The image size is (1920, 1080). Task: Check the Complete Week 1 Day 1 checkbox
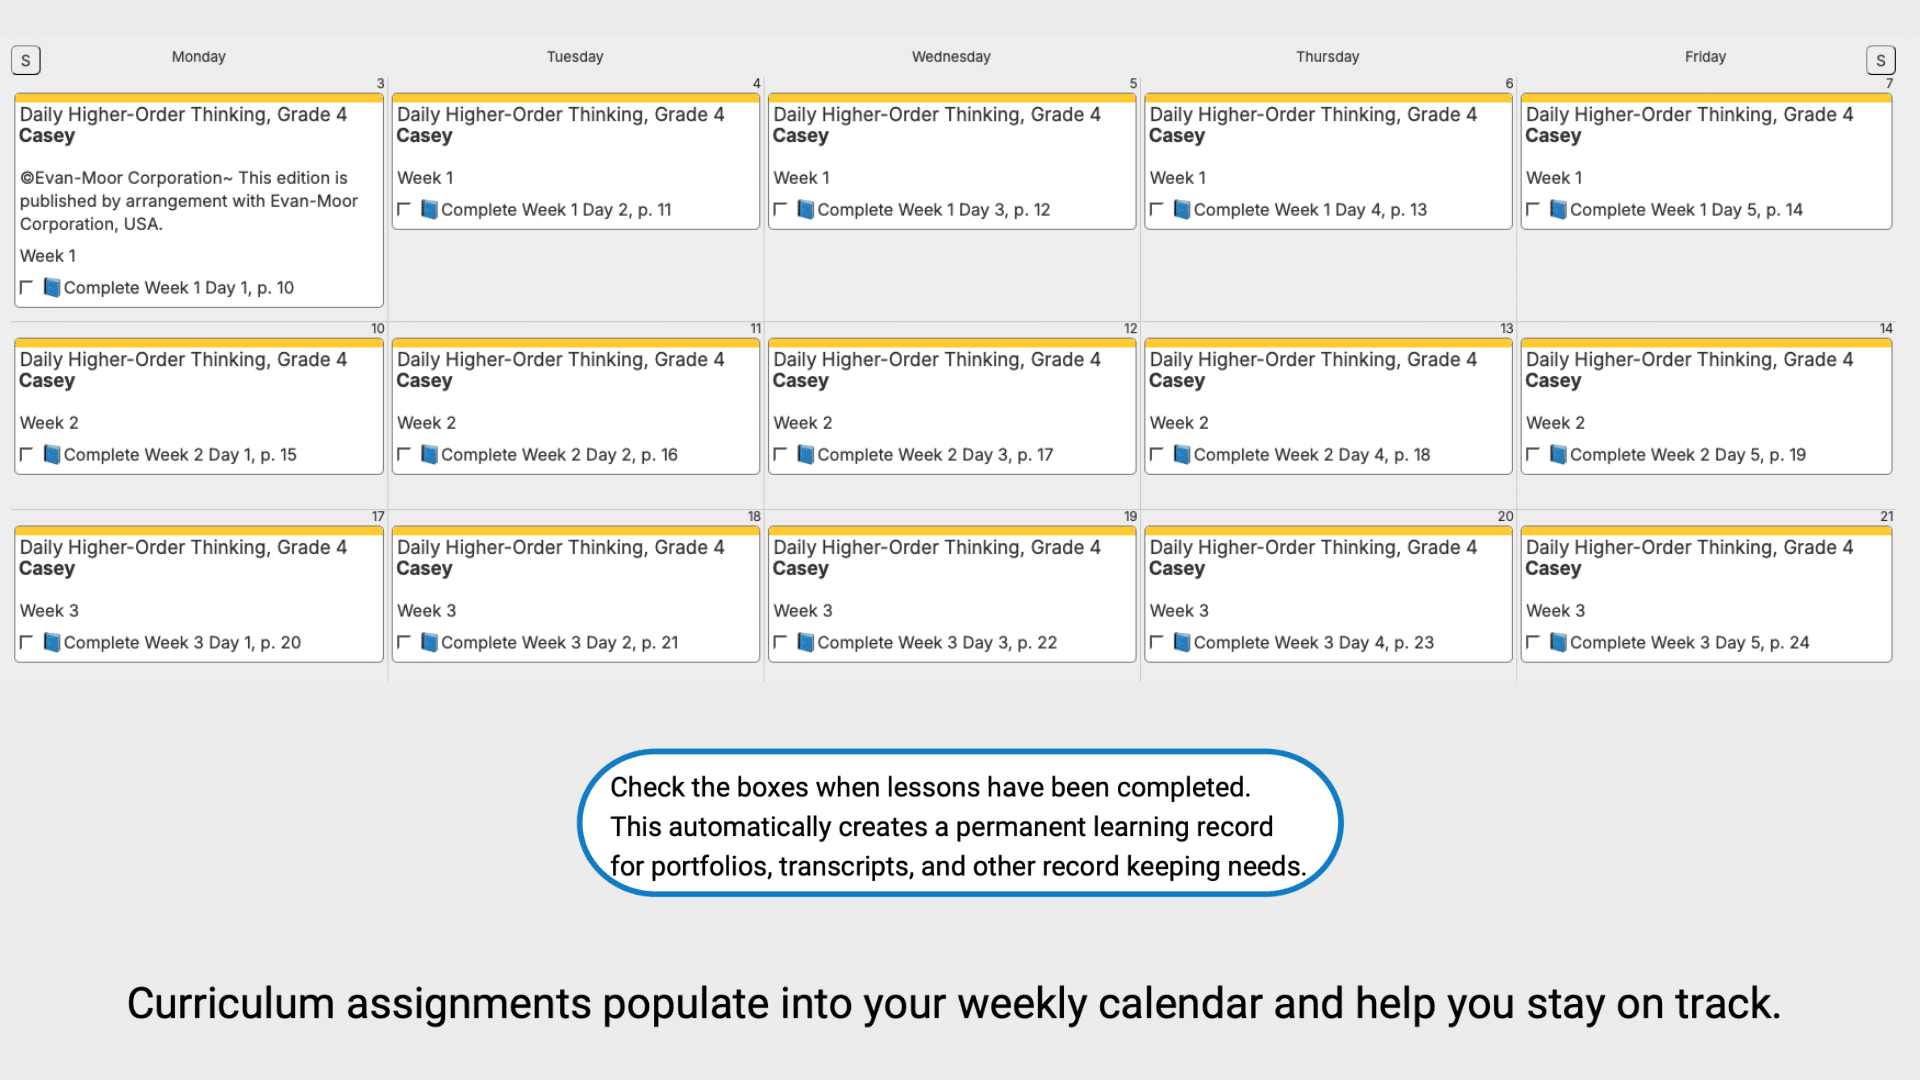point(27,287)
